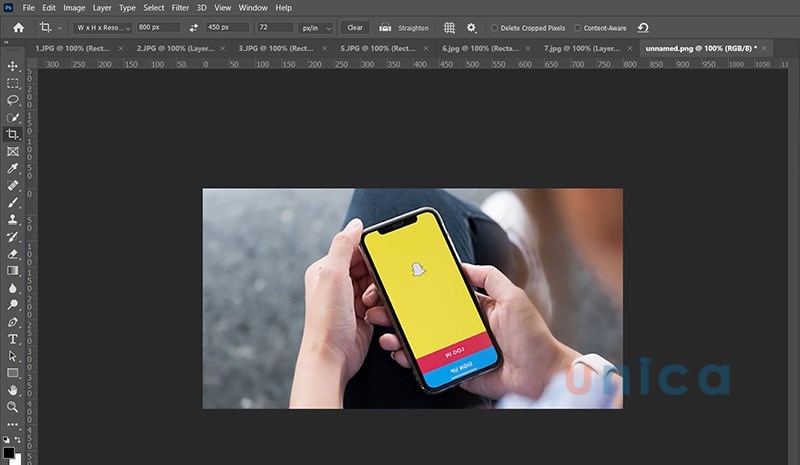Open the Help menu
The image size is (800, 465).
pyautogui.click(x=284, y=8)
